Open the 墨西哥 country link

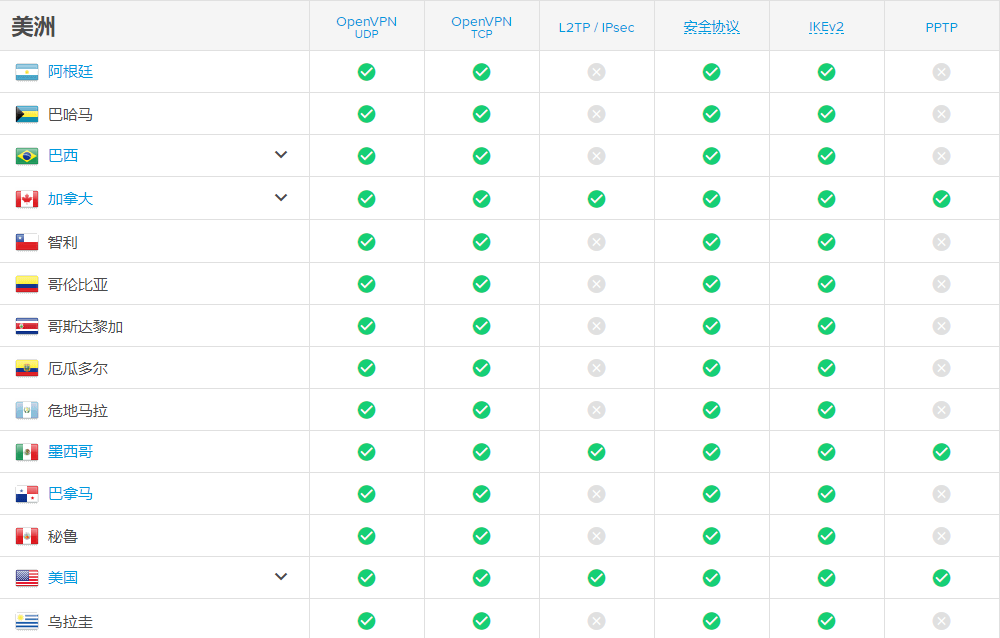click(x=70, y=452)
